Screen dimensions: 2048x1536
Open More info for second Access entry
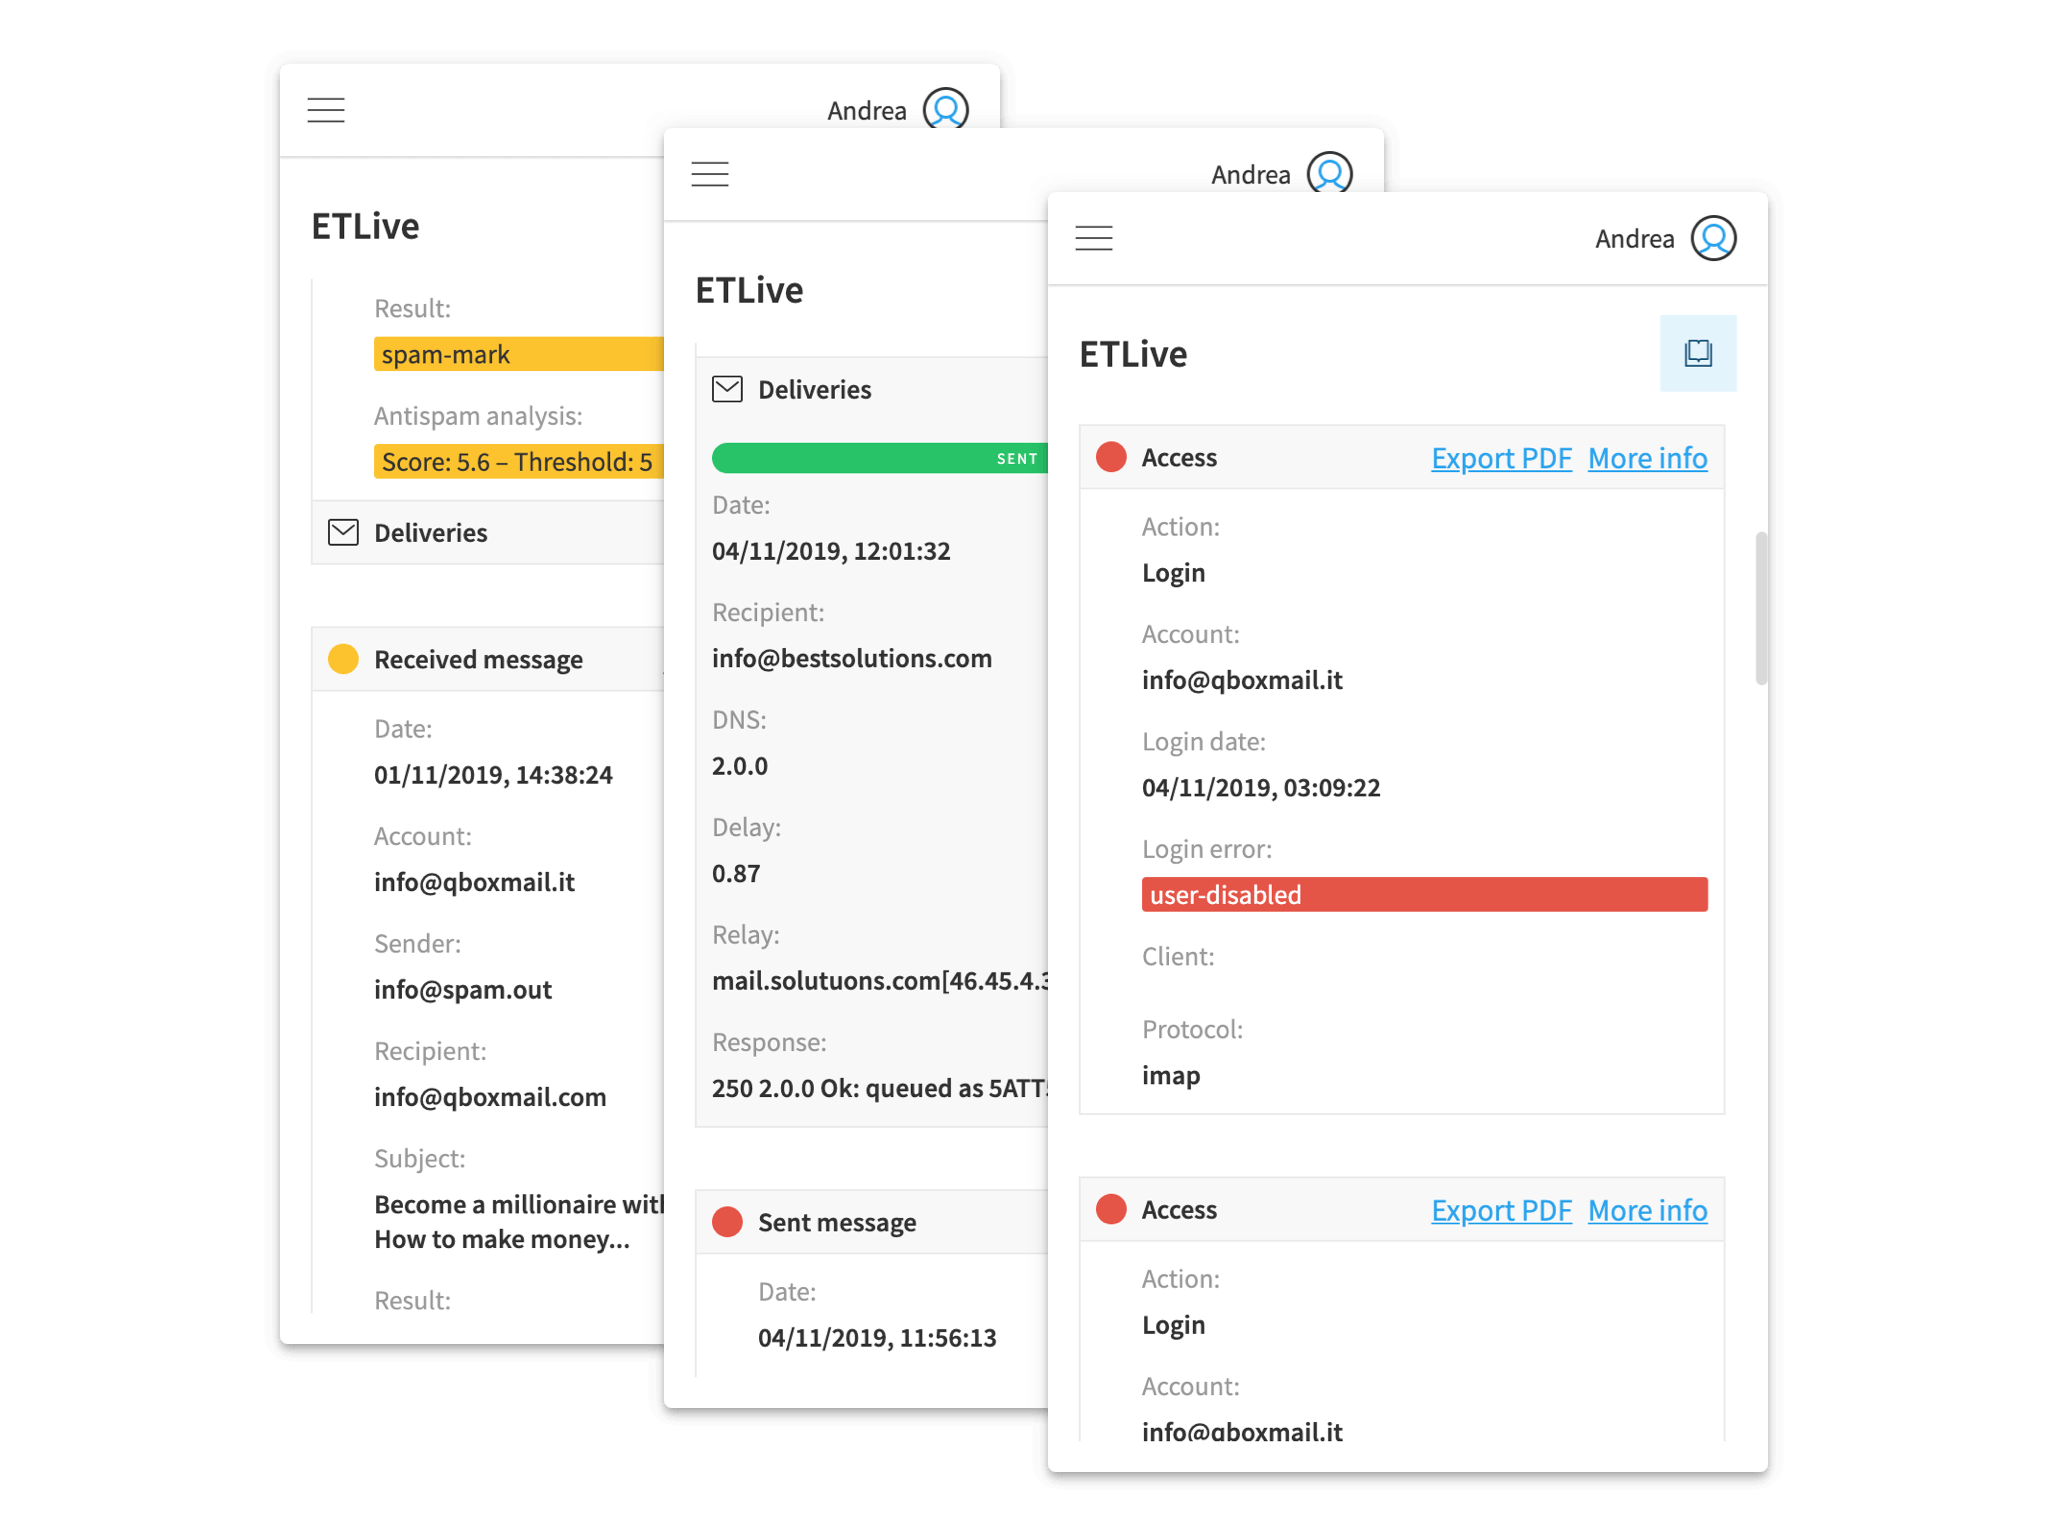(1647, 1210)
